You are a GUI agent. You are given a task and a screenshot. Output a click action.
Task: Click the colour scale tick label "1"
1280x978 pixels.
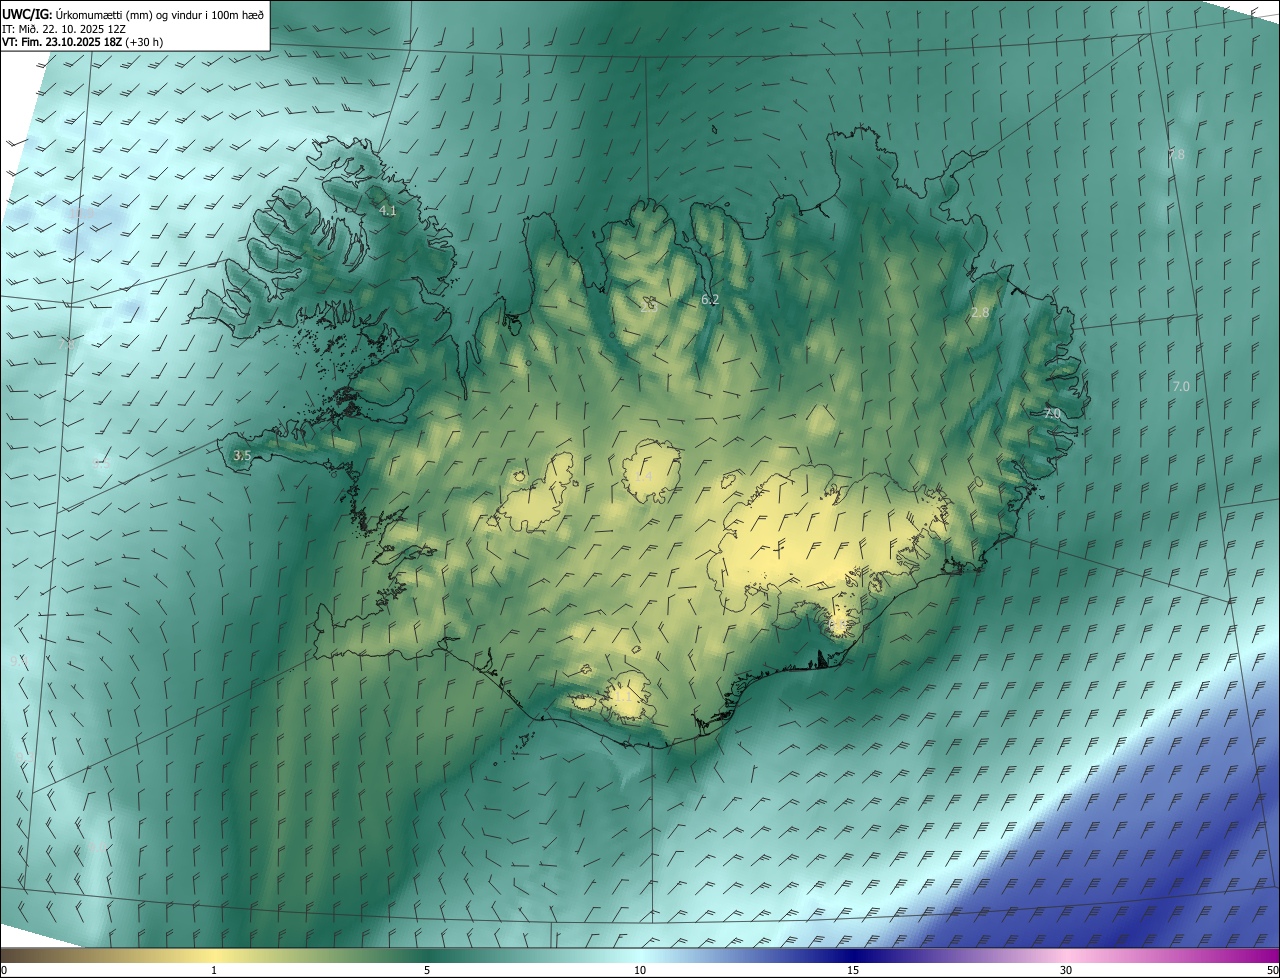click(214, 970)
